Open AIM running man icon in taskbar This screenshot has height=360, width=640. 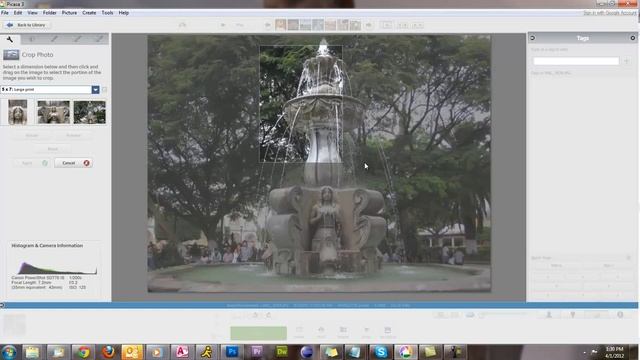coord(207,352)
